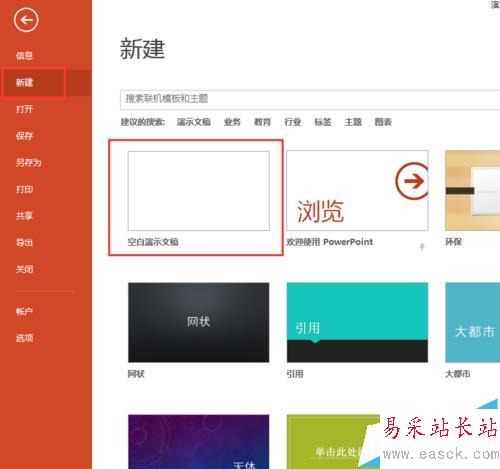Click suggested search 行业
Image resolution: width=500 pixels, height=469 pixels.
(x=293, y=122)
